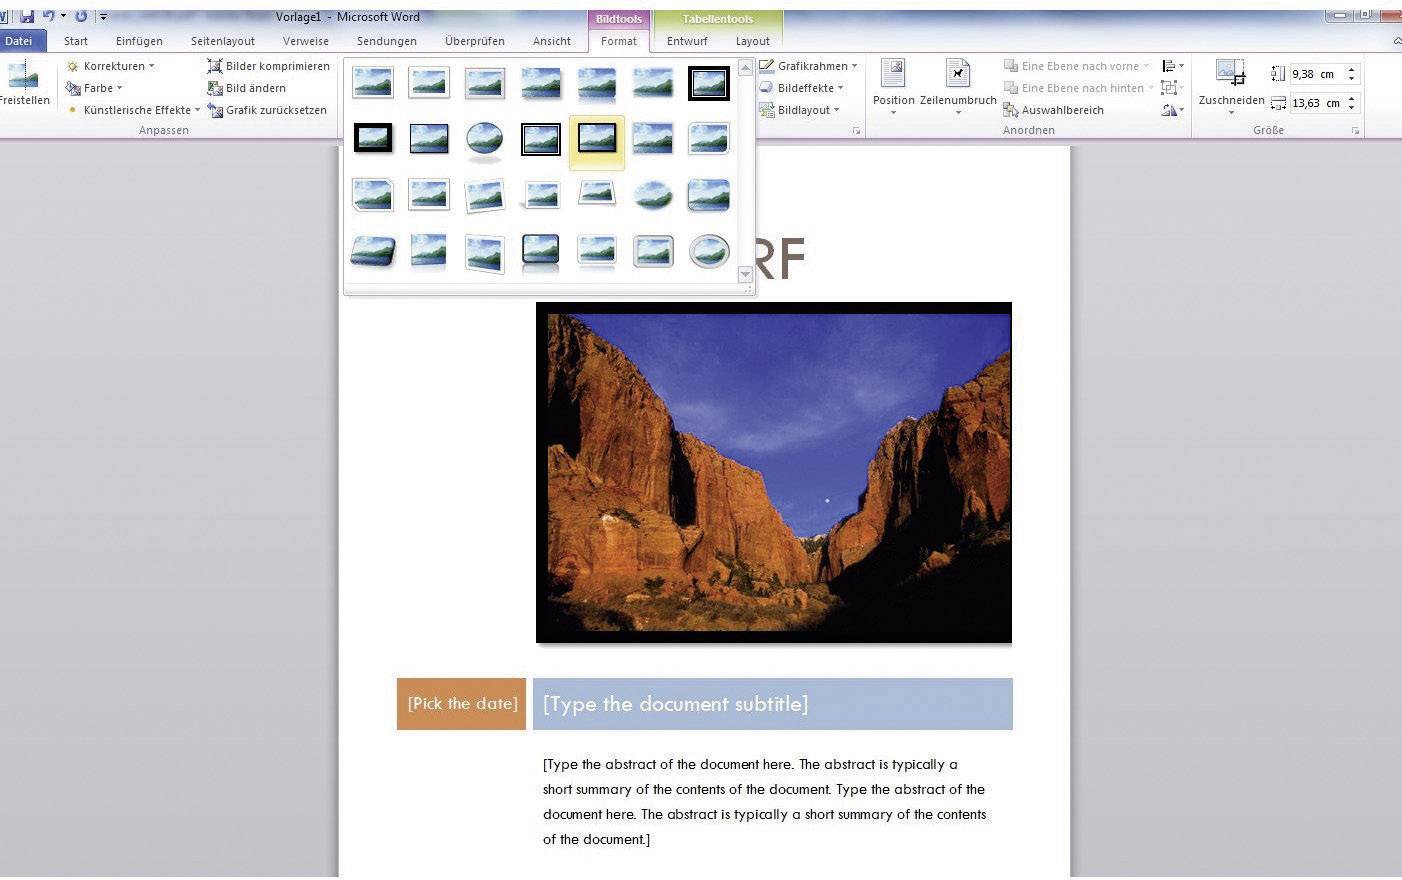The image size is (1402, 880).
Task: Decrease width with the 13,63 cm down arrow
Action: click(x=1351, y=108)
